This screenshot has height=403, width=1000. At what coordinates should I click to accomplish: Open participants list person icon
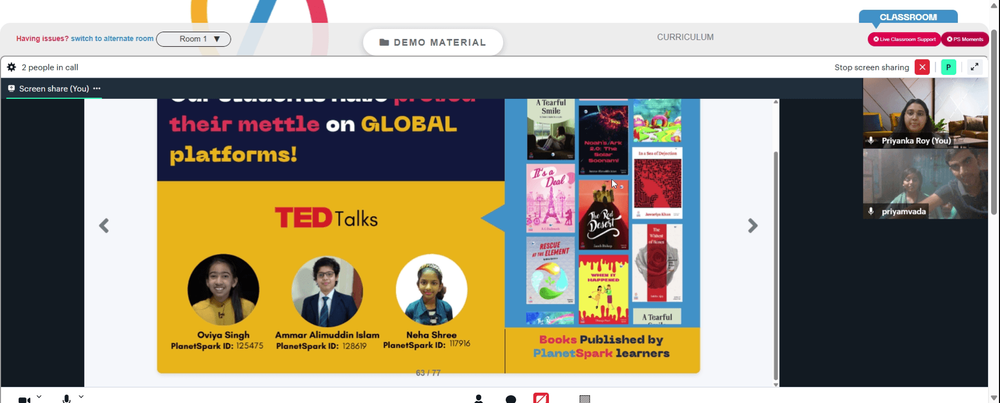tap(478, 399)
